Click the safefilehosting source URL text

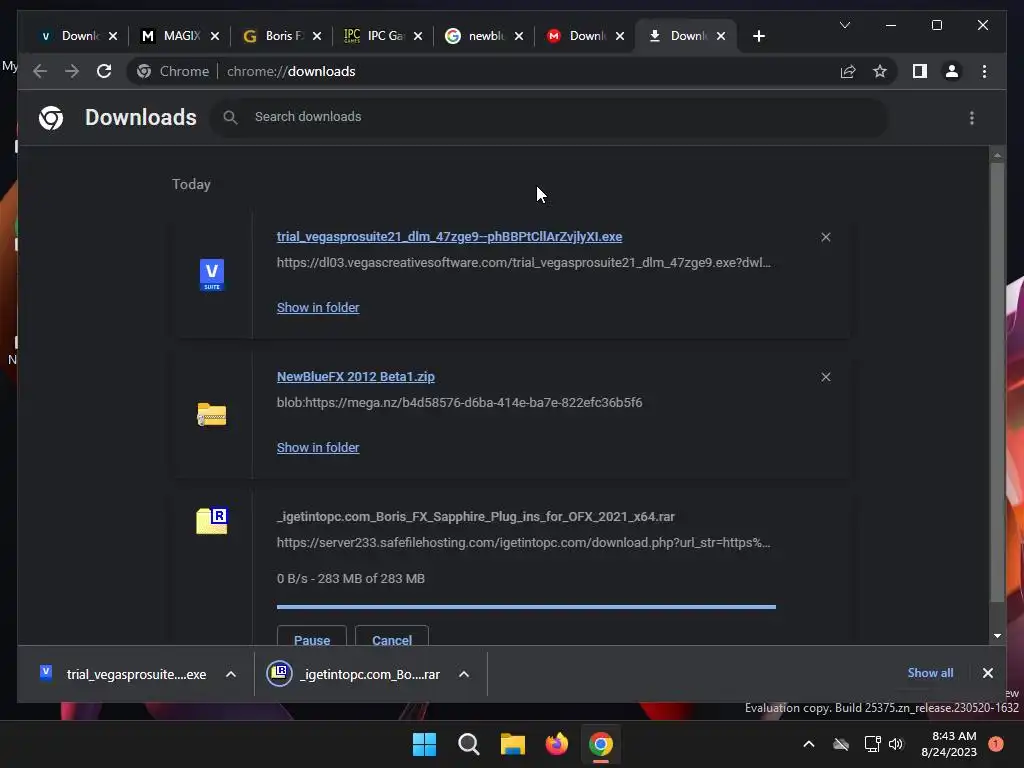[x=524, y=543]
